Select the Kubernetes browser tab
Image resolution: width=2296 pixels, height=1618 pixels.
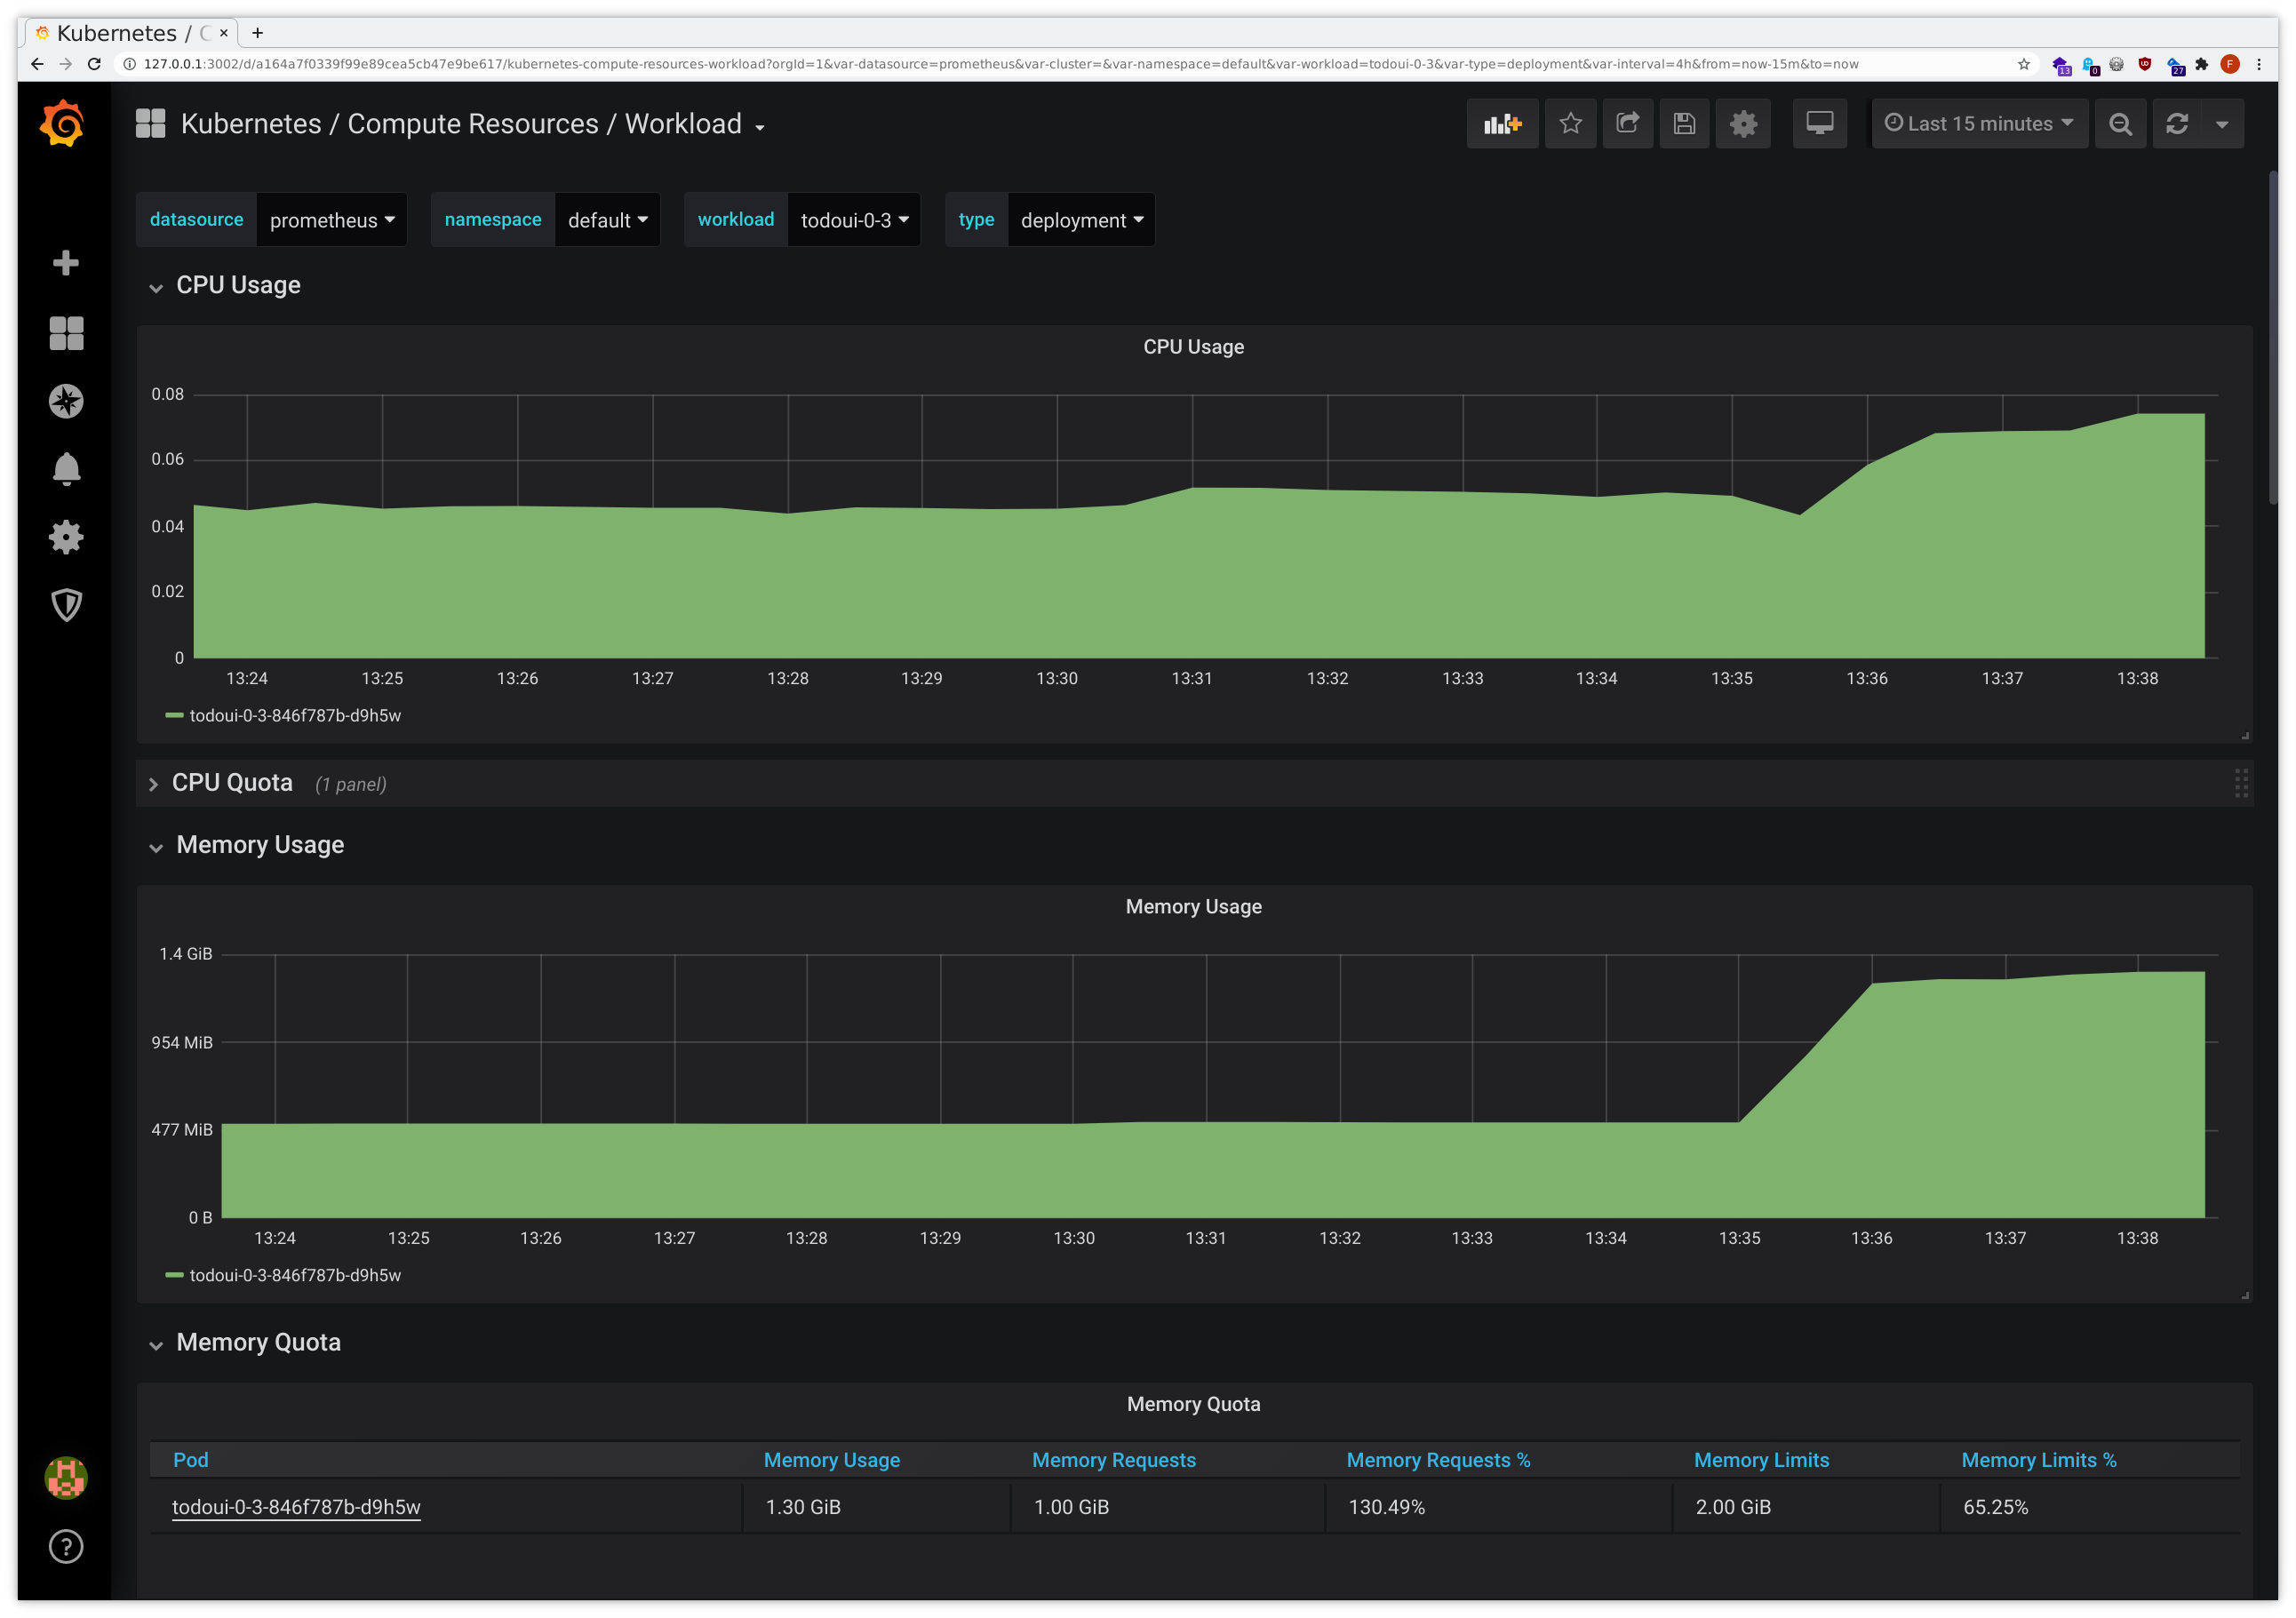pos(117,32)
